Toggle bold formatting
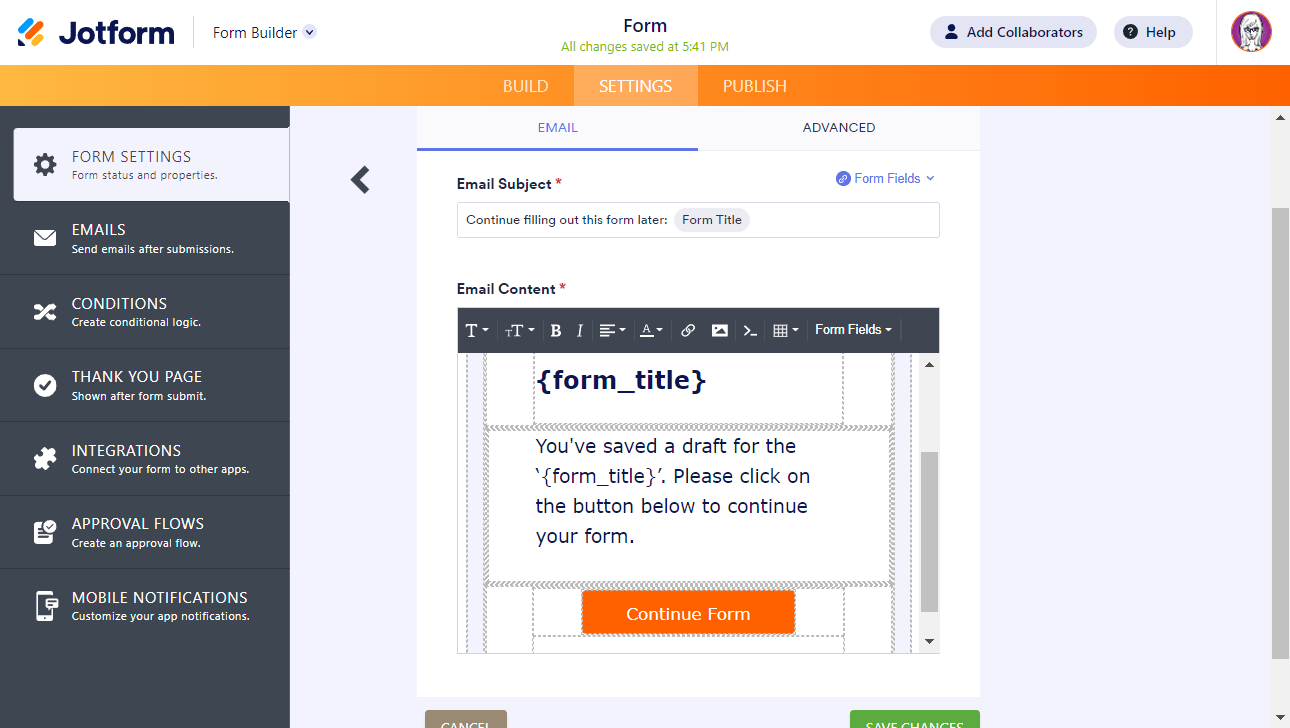 [556, 330]
